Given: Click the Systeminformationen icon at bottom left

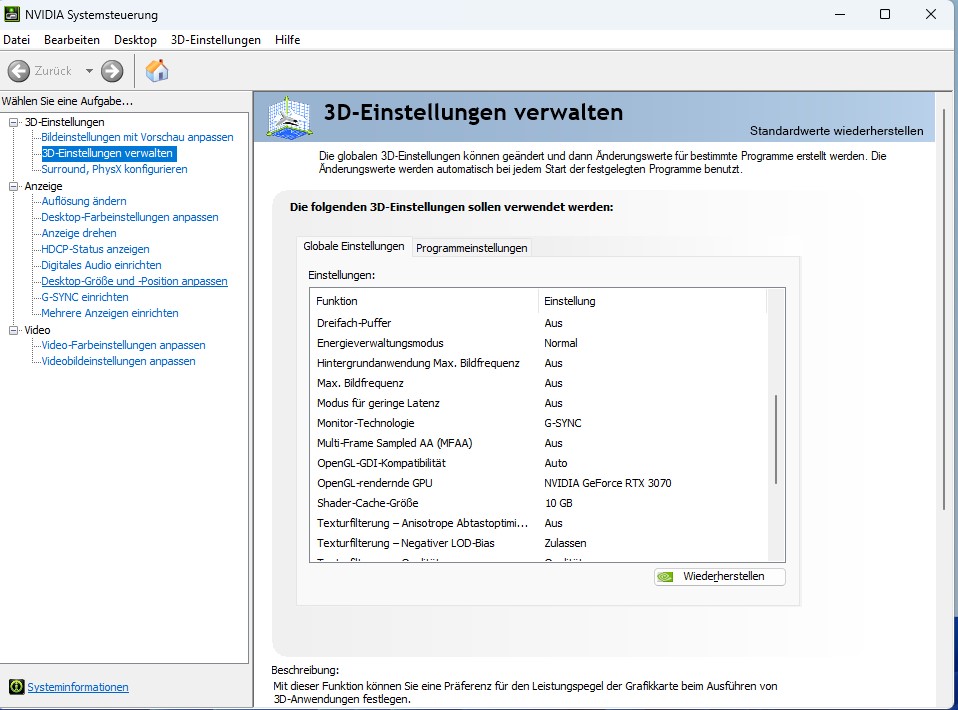Looking at the screenshot, I should 16,687.
